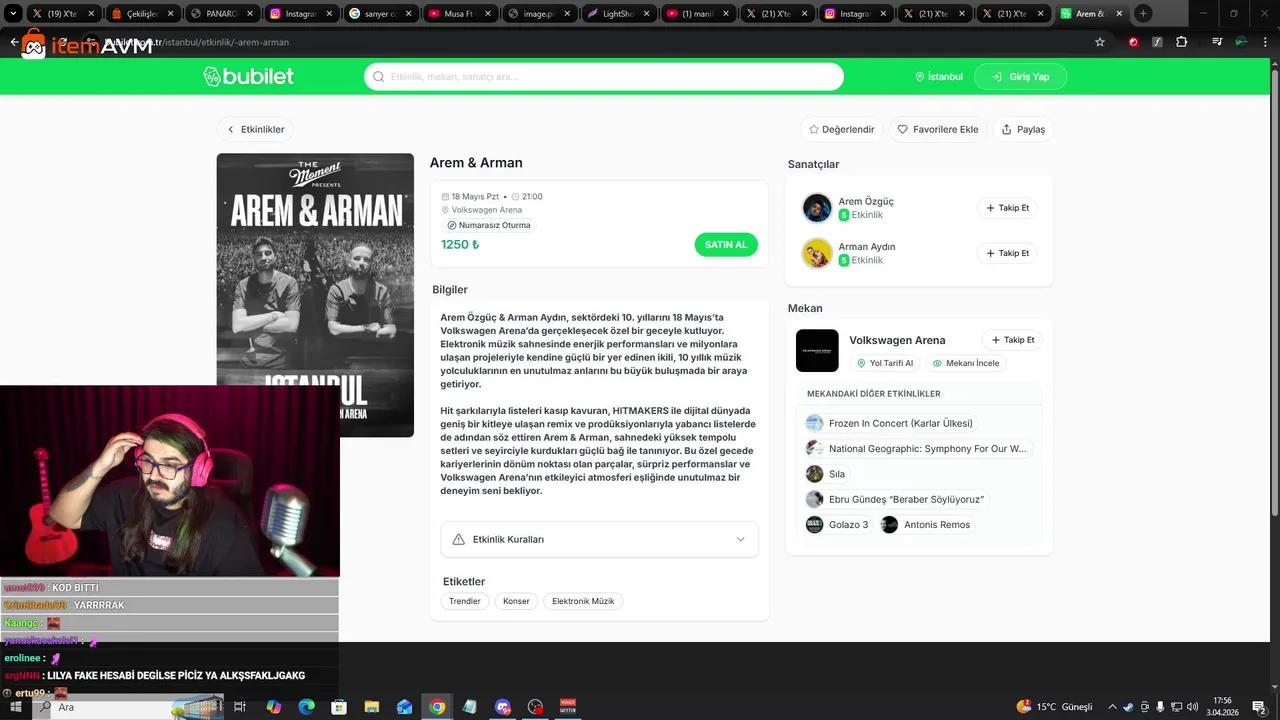The image size is (1280, 720).
Task: Open Windows Start menu
Action: (16, 707)
